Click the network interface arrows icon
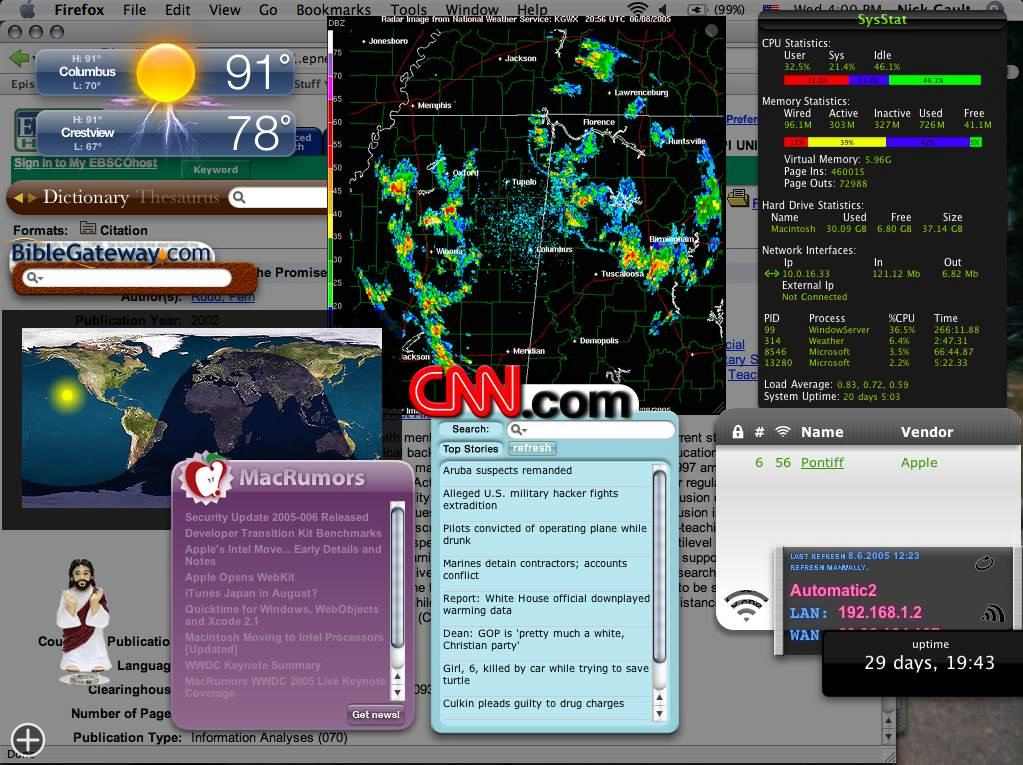Image resolution: width=1023 pixels, height=765 pixels. [771, 274]
